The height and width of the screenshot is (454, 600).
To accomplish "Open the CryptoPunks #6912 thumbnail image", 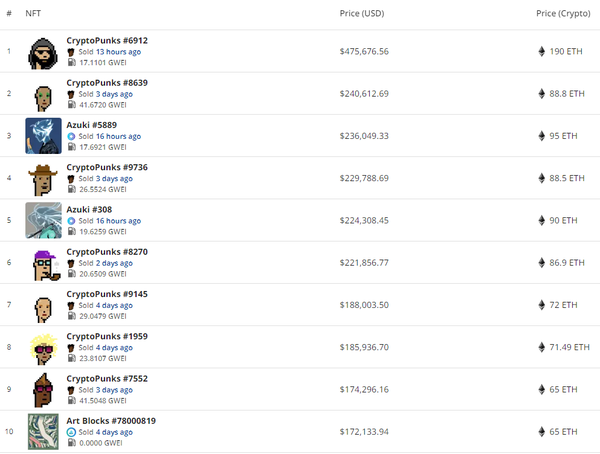I will coord(43,51).
